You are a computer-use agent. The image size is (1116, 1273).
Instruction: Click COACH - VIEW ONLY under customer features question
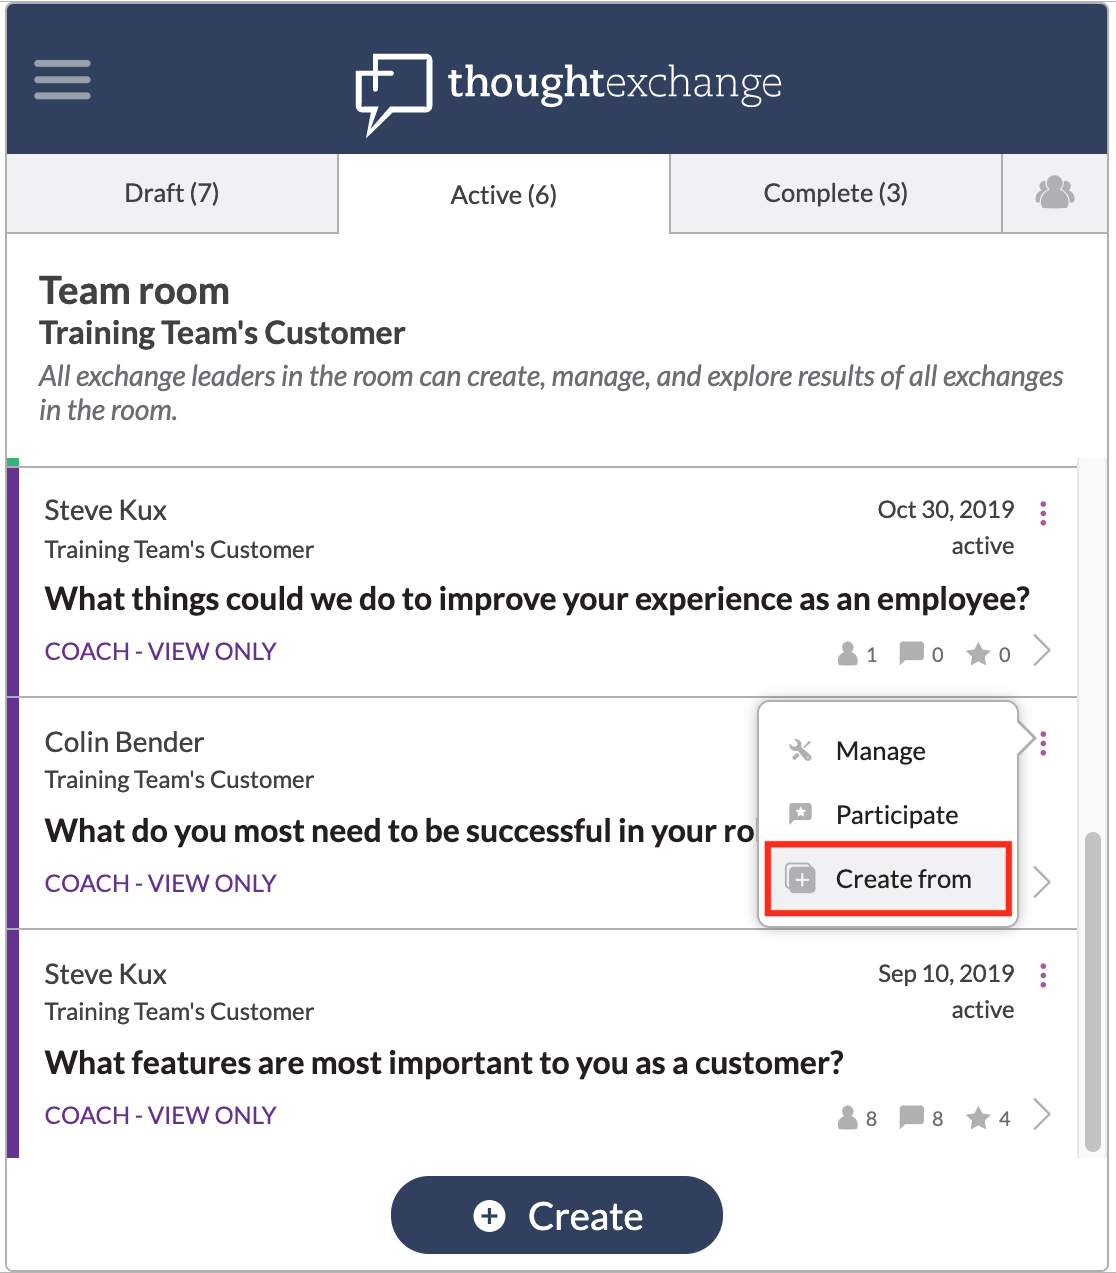tap(160, 1115)
